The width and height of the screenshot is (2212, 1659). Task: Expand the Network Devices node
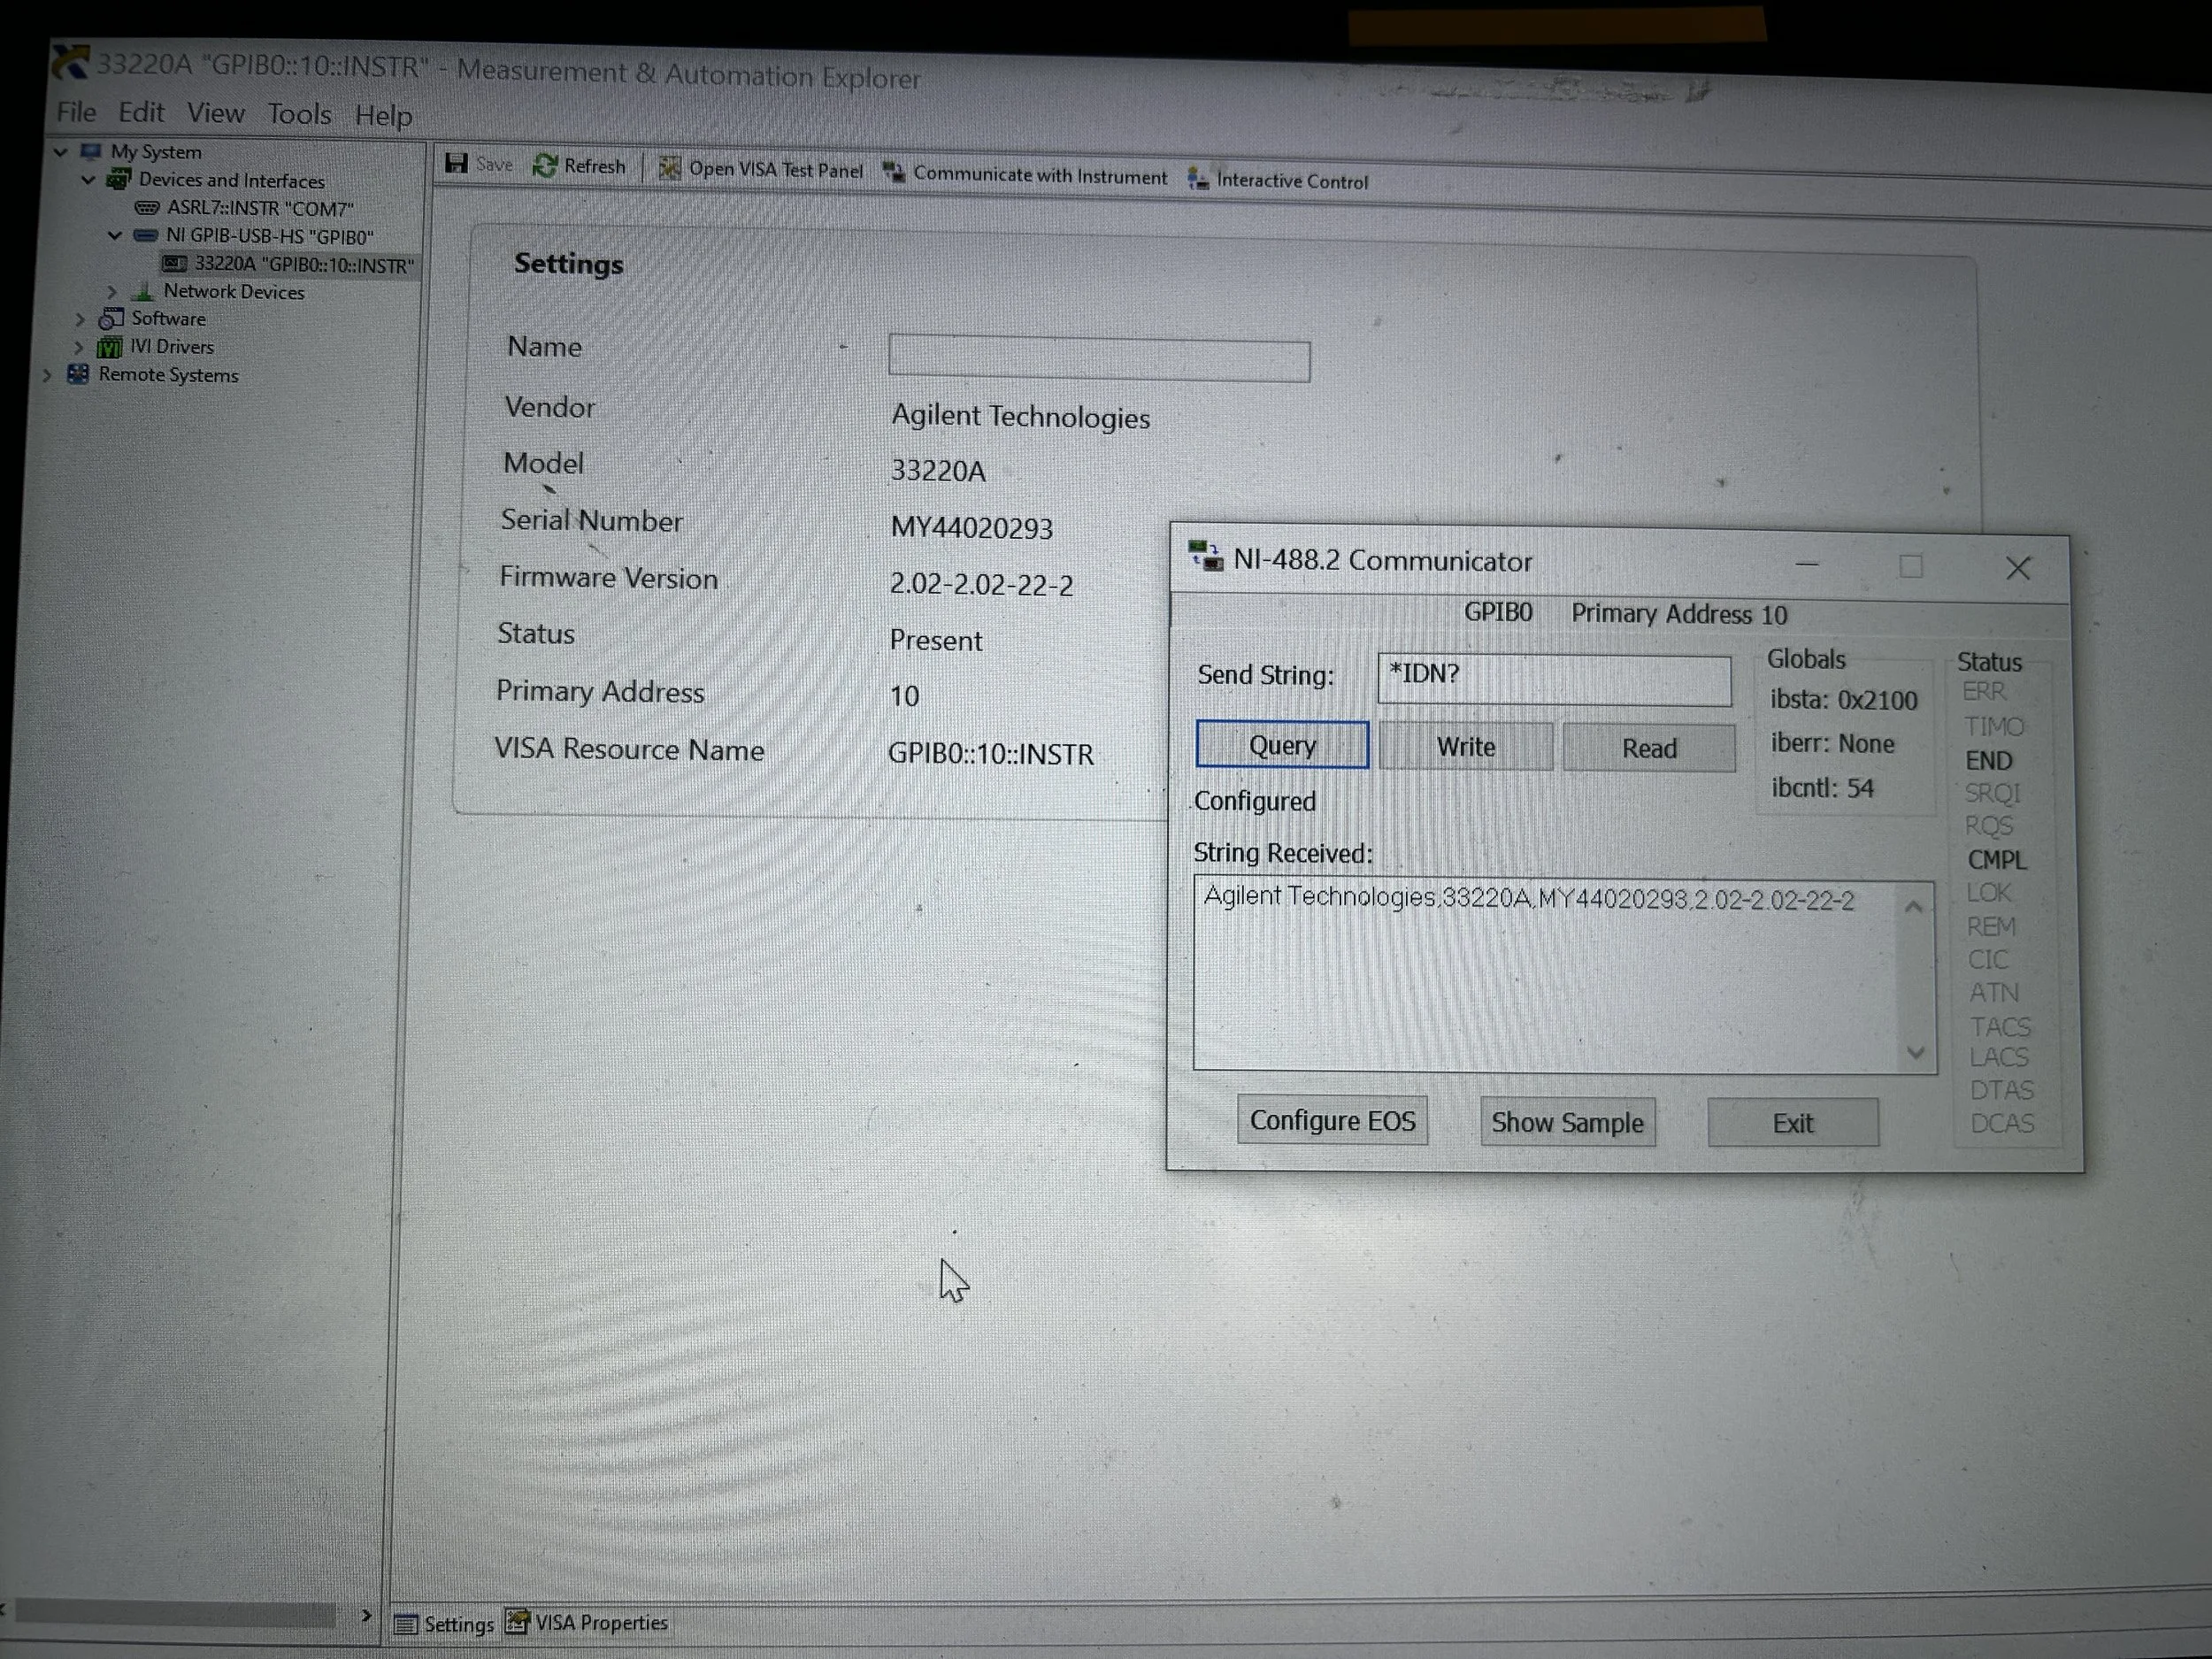pos(112,292)
